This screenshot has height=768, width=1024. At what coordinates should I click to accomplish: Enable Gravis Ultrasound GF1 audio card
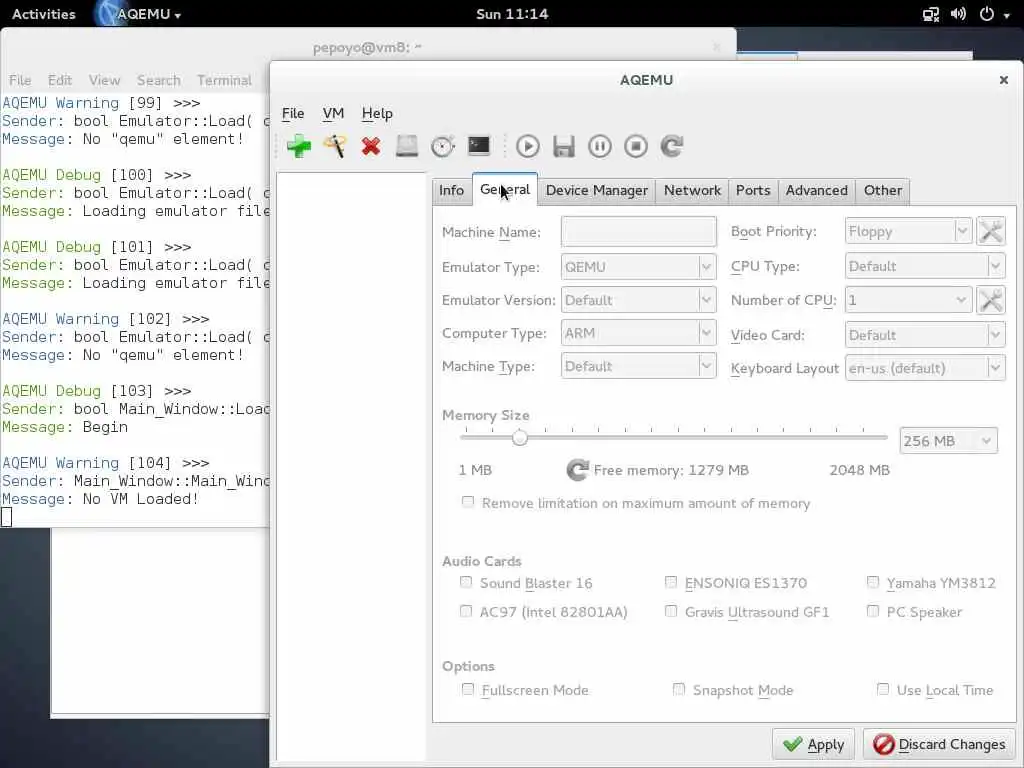[671, 611]
